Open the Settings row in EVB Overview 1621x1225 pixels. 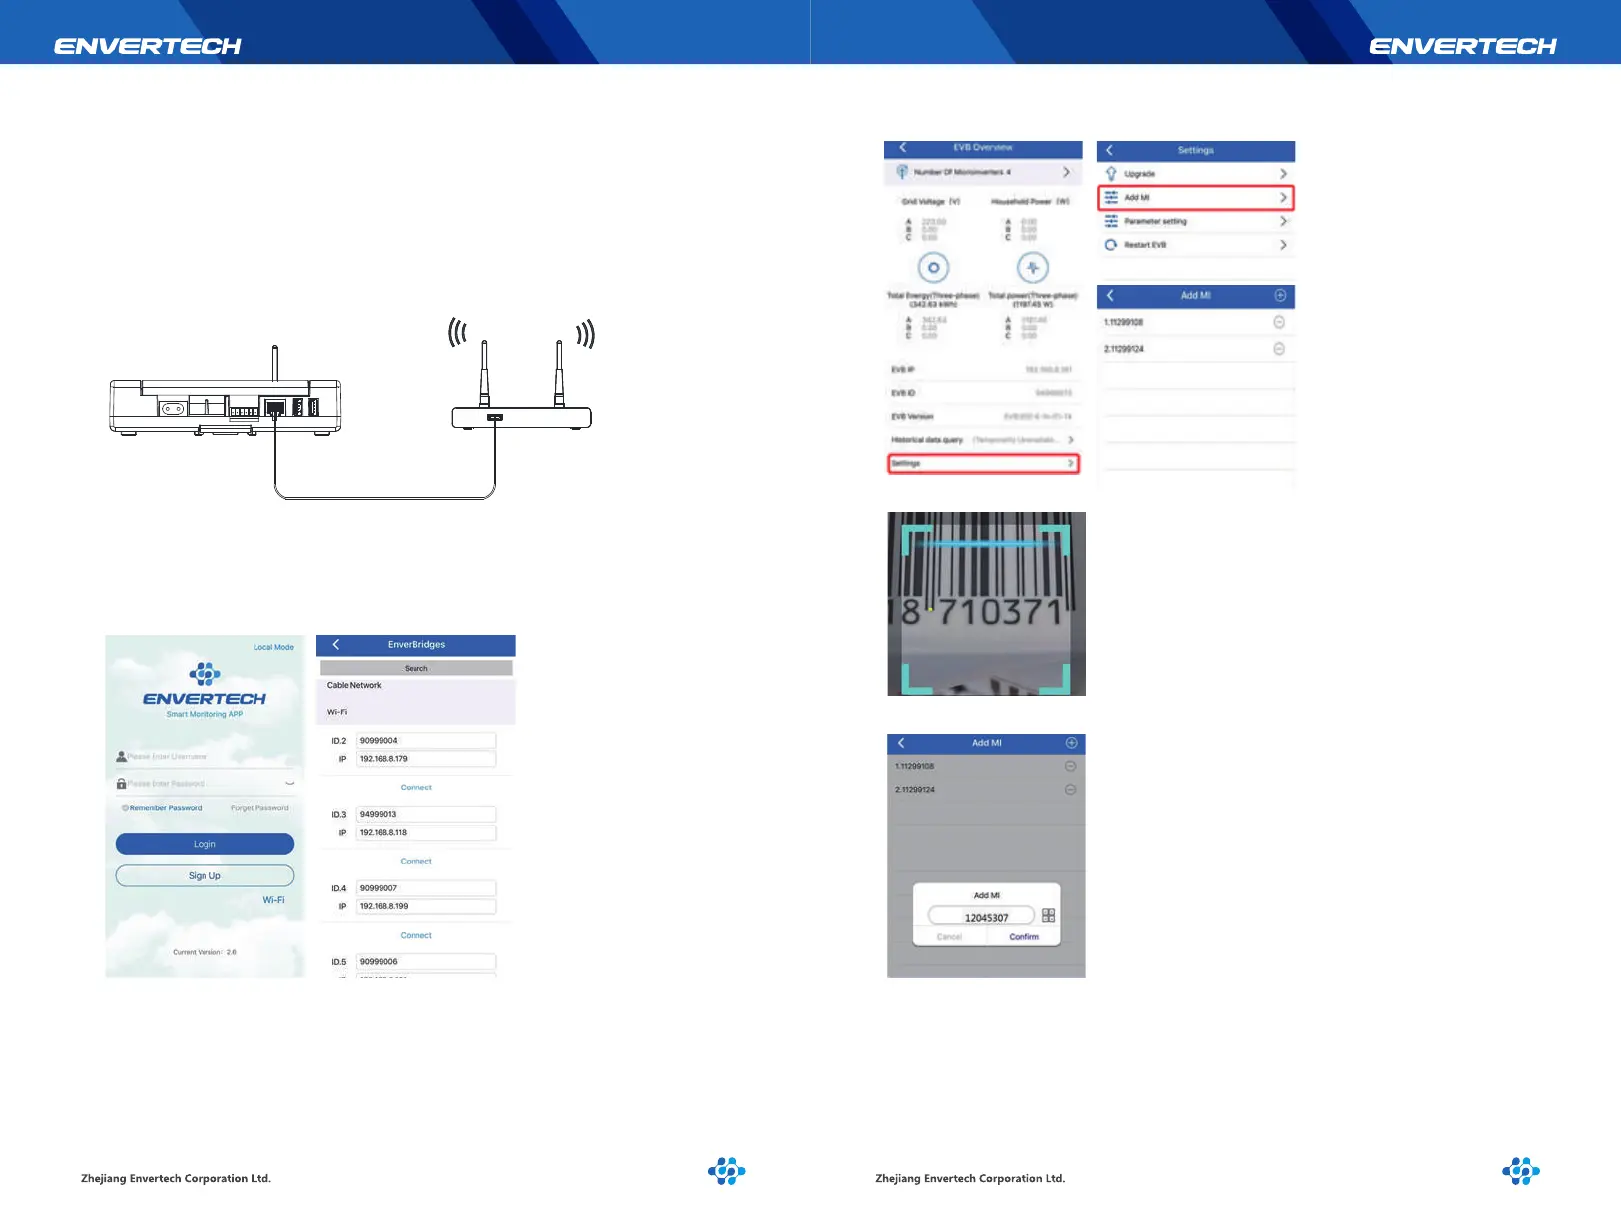[x=983, y=464]
